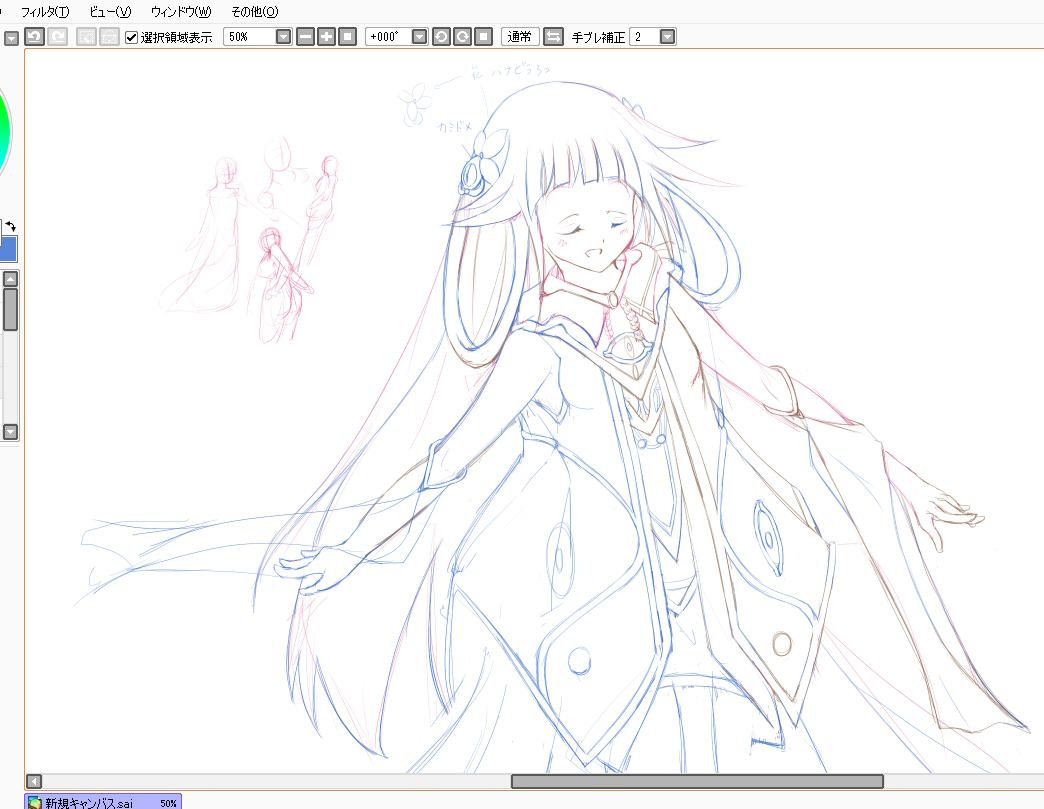This screenshot has width=1044, height=809.
Task: Select the 新規キャンバス.sai canvas tab
Action: tap(103, 802)
